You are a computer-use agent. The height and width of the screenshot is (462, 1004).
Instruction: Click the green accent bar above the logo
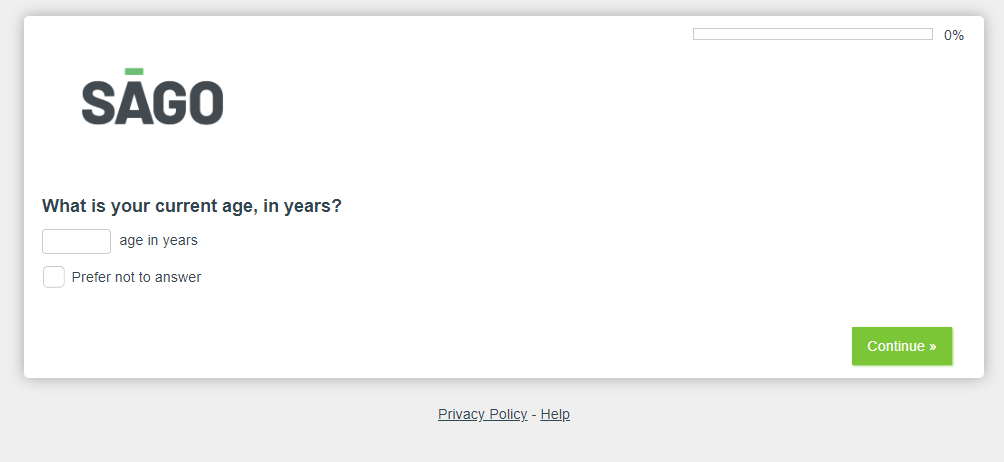point(134,71)
